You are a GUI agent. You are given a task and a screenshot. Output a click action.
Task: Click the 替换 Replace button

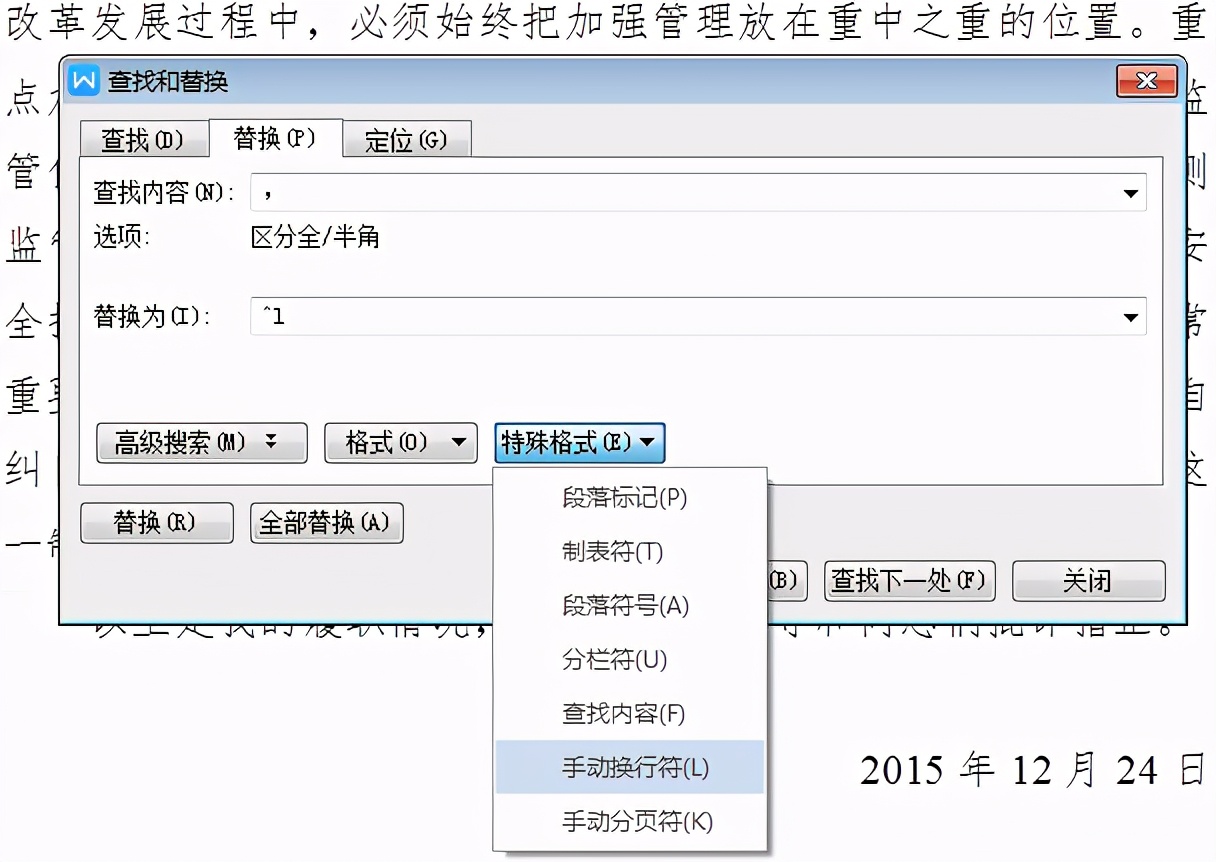pyautogui.click(x=156, y=522)
